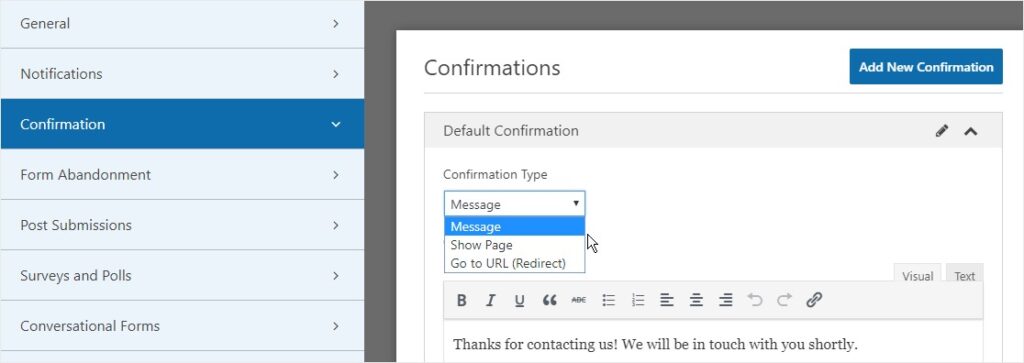1024x363 pixels.
Task: Align text right in the editor
Action: click(726, 300)
